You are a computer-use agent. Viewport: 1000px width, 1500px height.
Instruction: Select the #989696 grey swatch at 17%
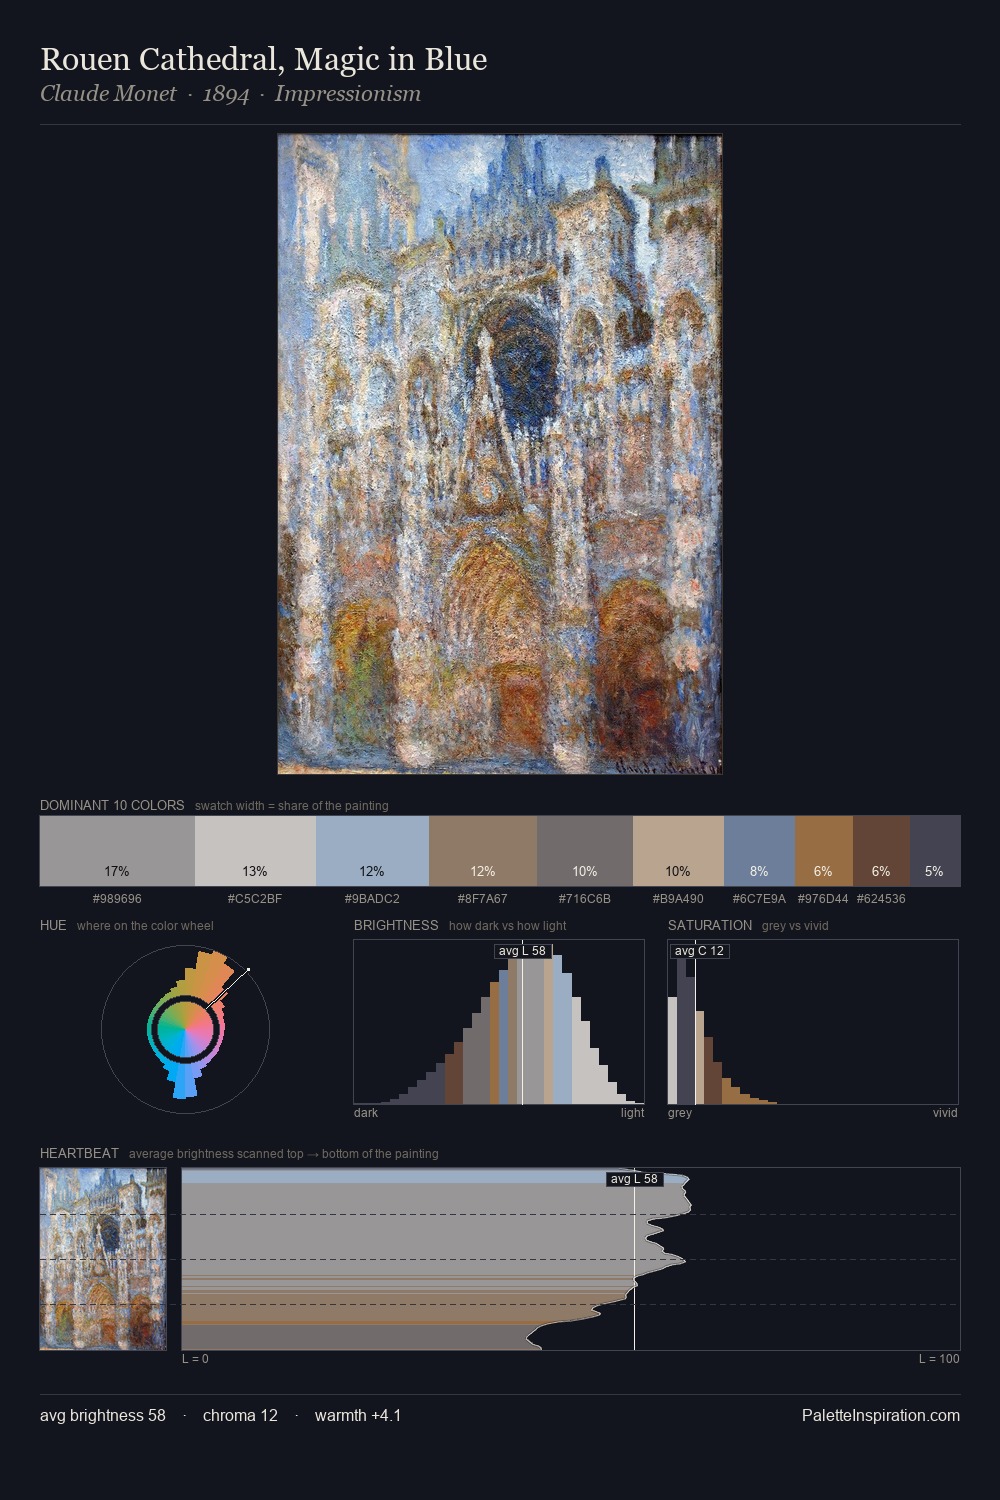[117, 851]
